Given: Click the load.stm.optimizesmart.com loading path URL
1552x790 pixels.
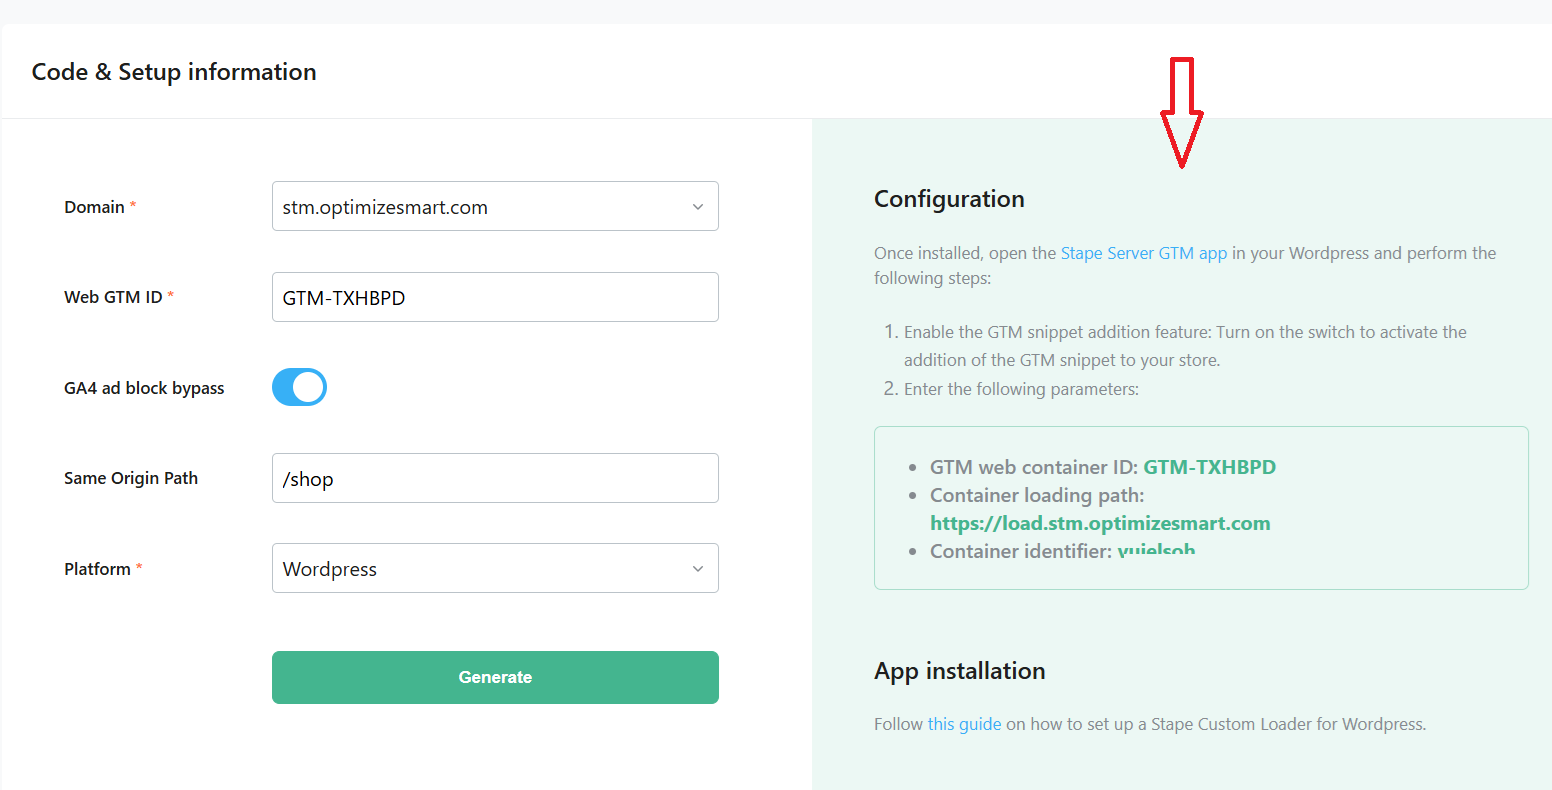Looking at the screenshot, I should (1100, 523).
